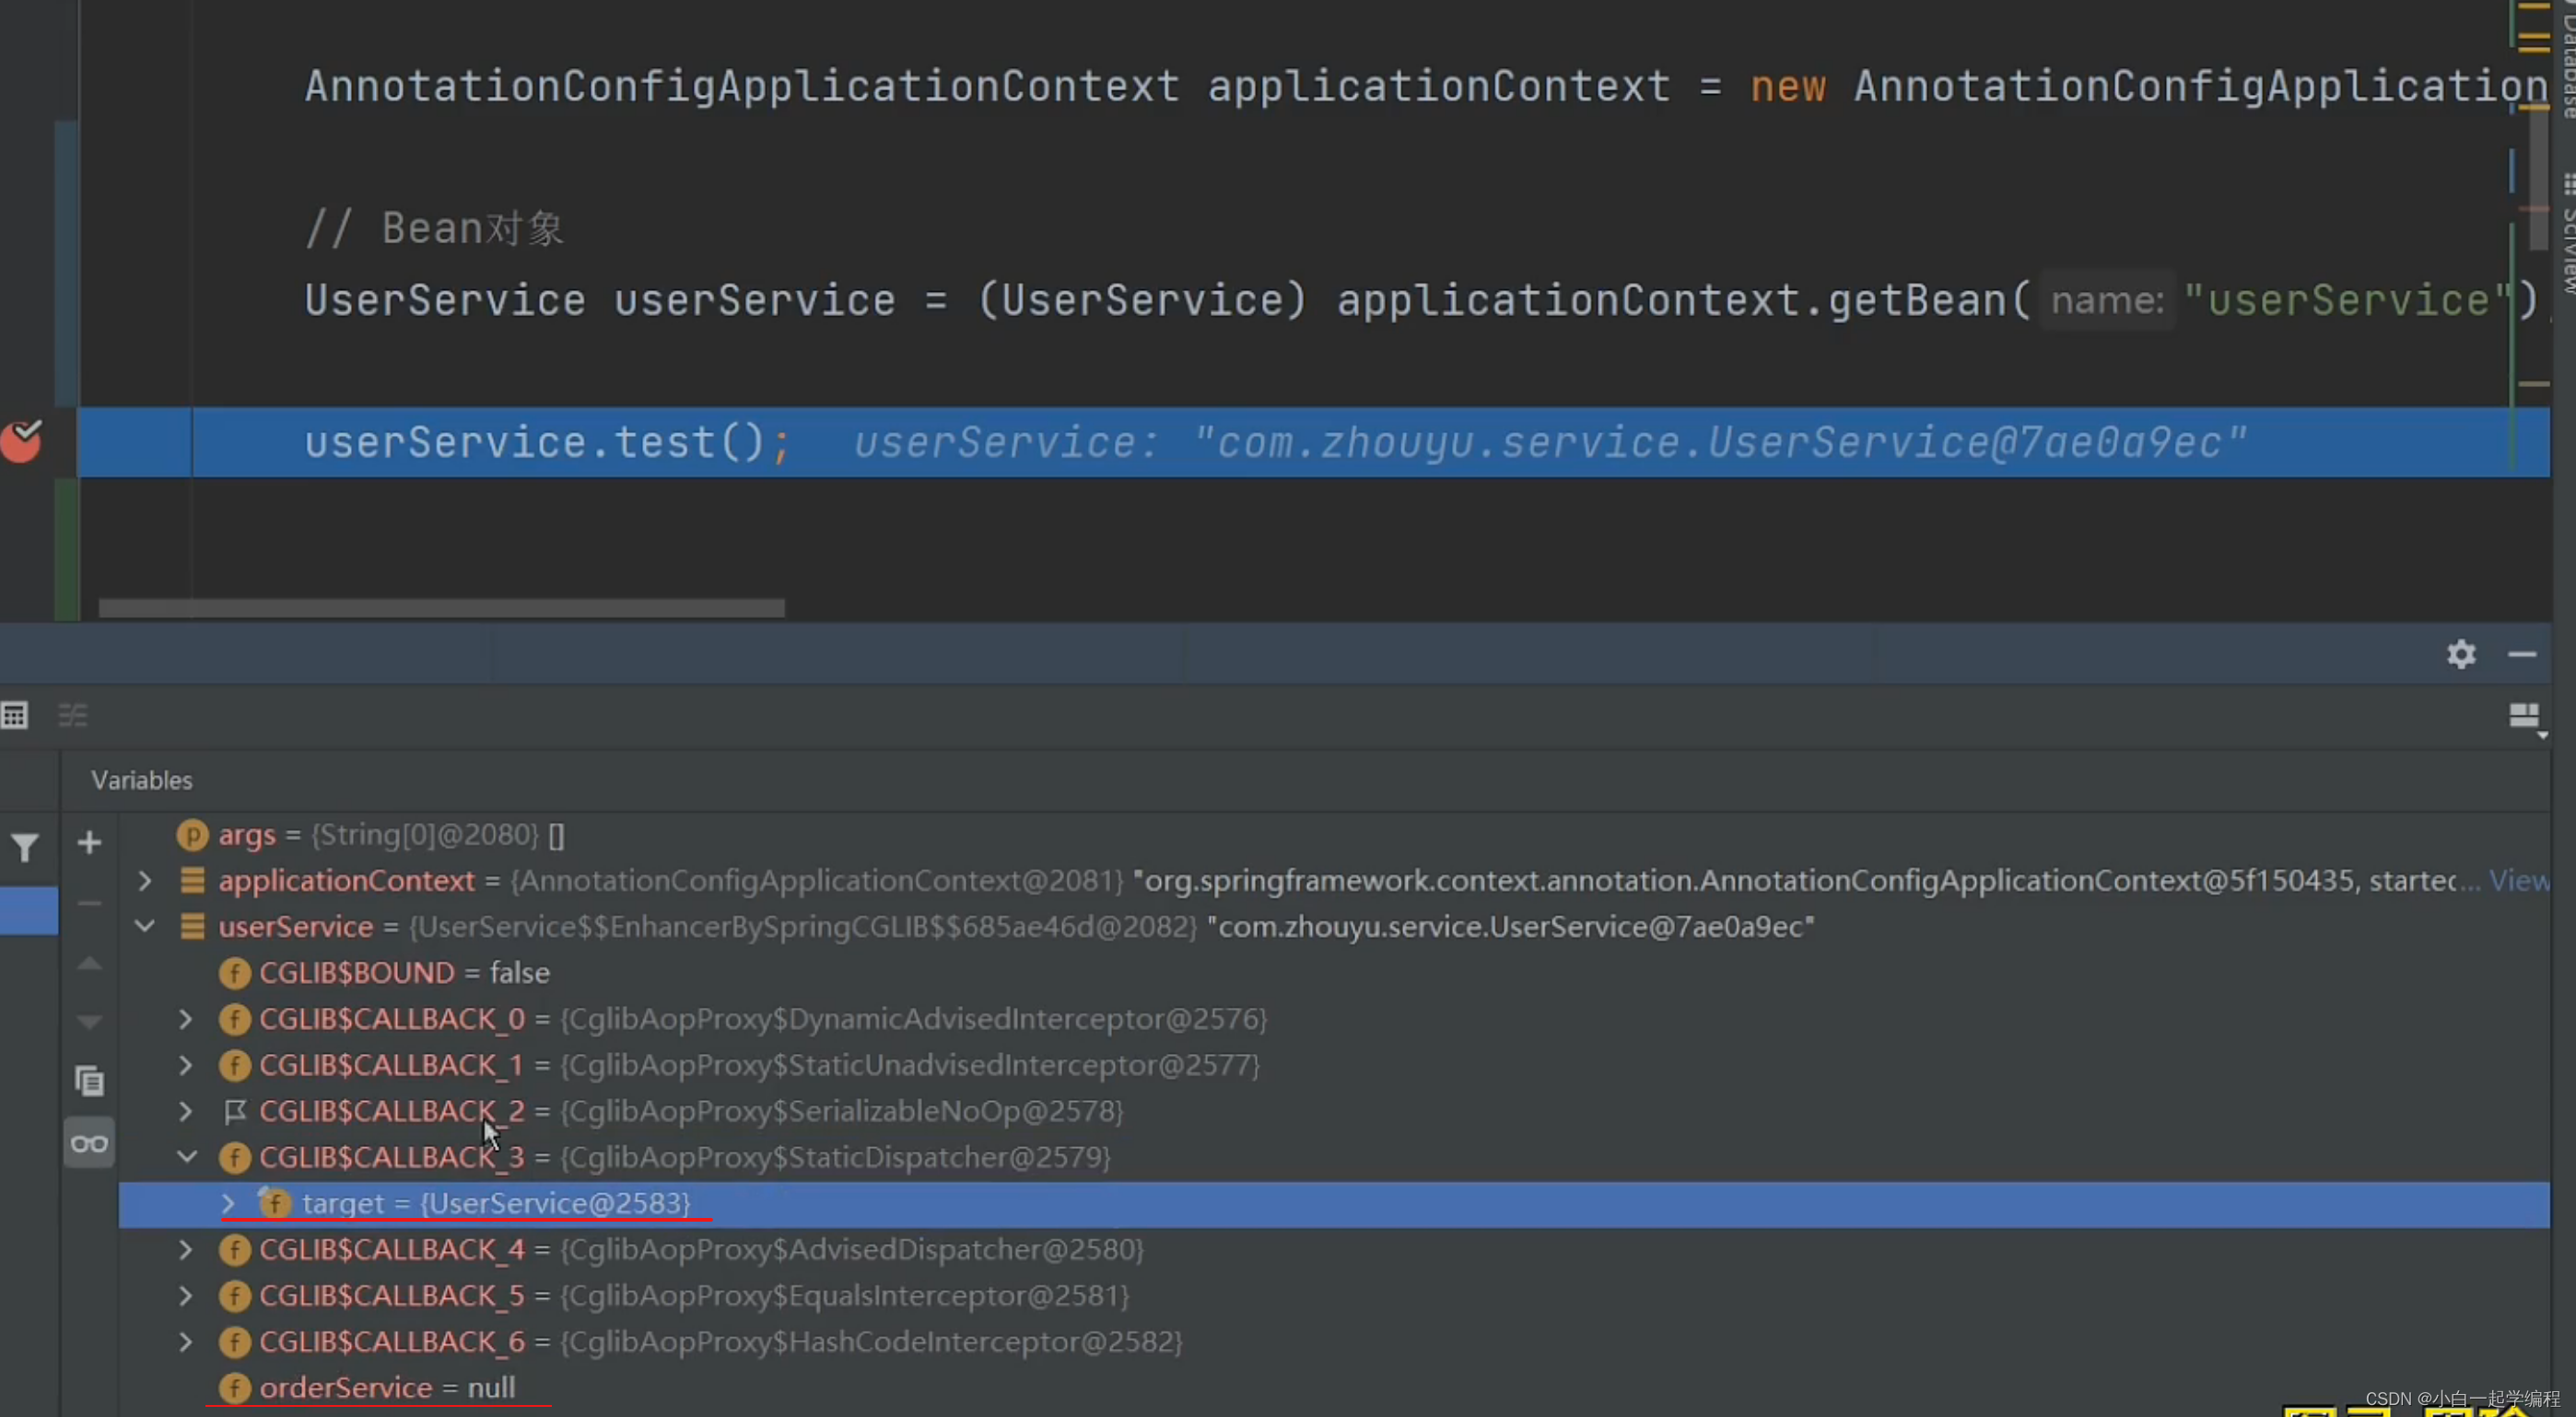This screenshot has width=2576, height=1417.
Task: Click the getBean call in editor
Action: [x=1929, y=300]
